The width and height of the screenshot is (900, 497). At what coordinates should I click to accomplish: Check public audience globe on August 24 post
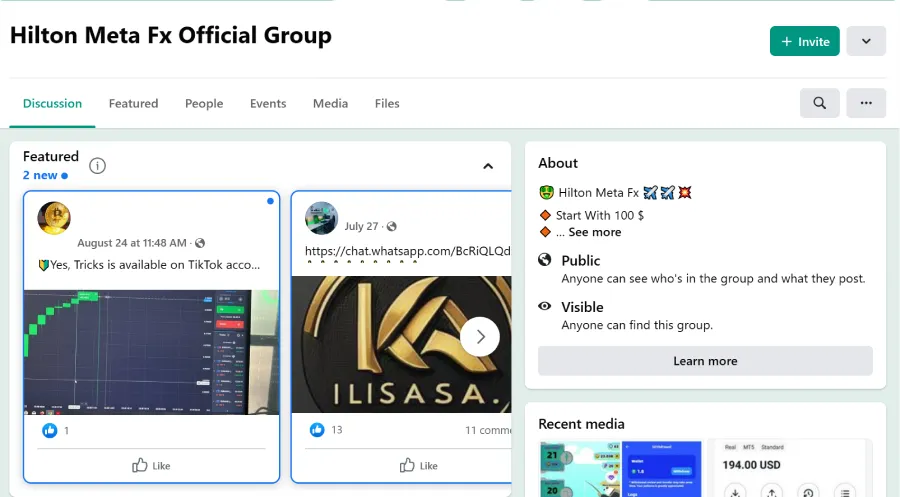coord(200,243)
